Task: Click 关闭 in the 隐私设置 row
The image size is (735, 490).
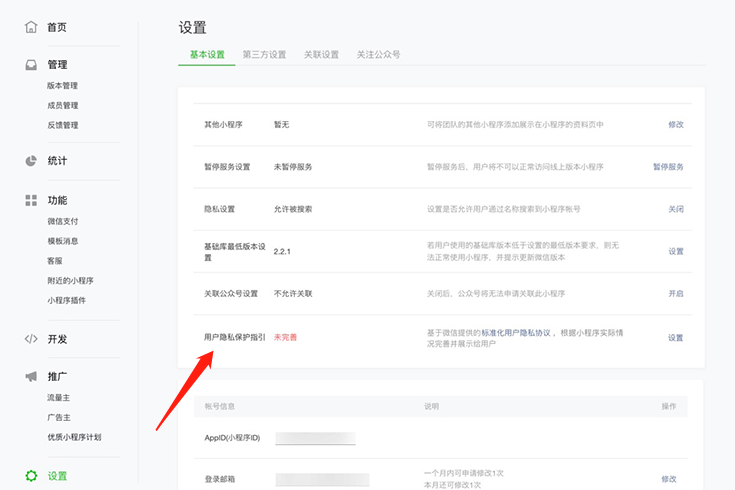Action: (676, 209)
